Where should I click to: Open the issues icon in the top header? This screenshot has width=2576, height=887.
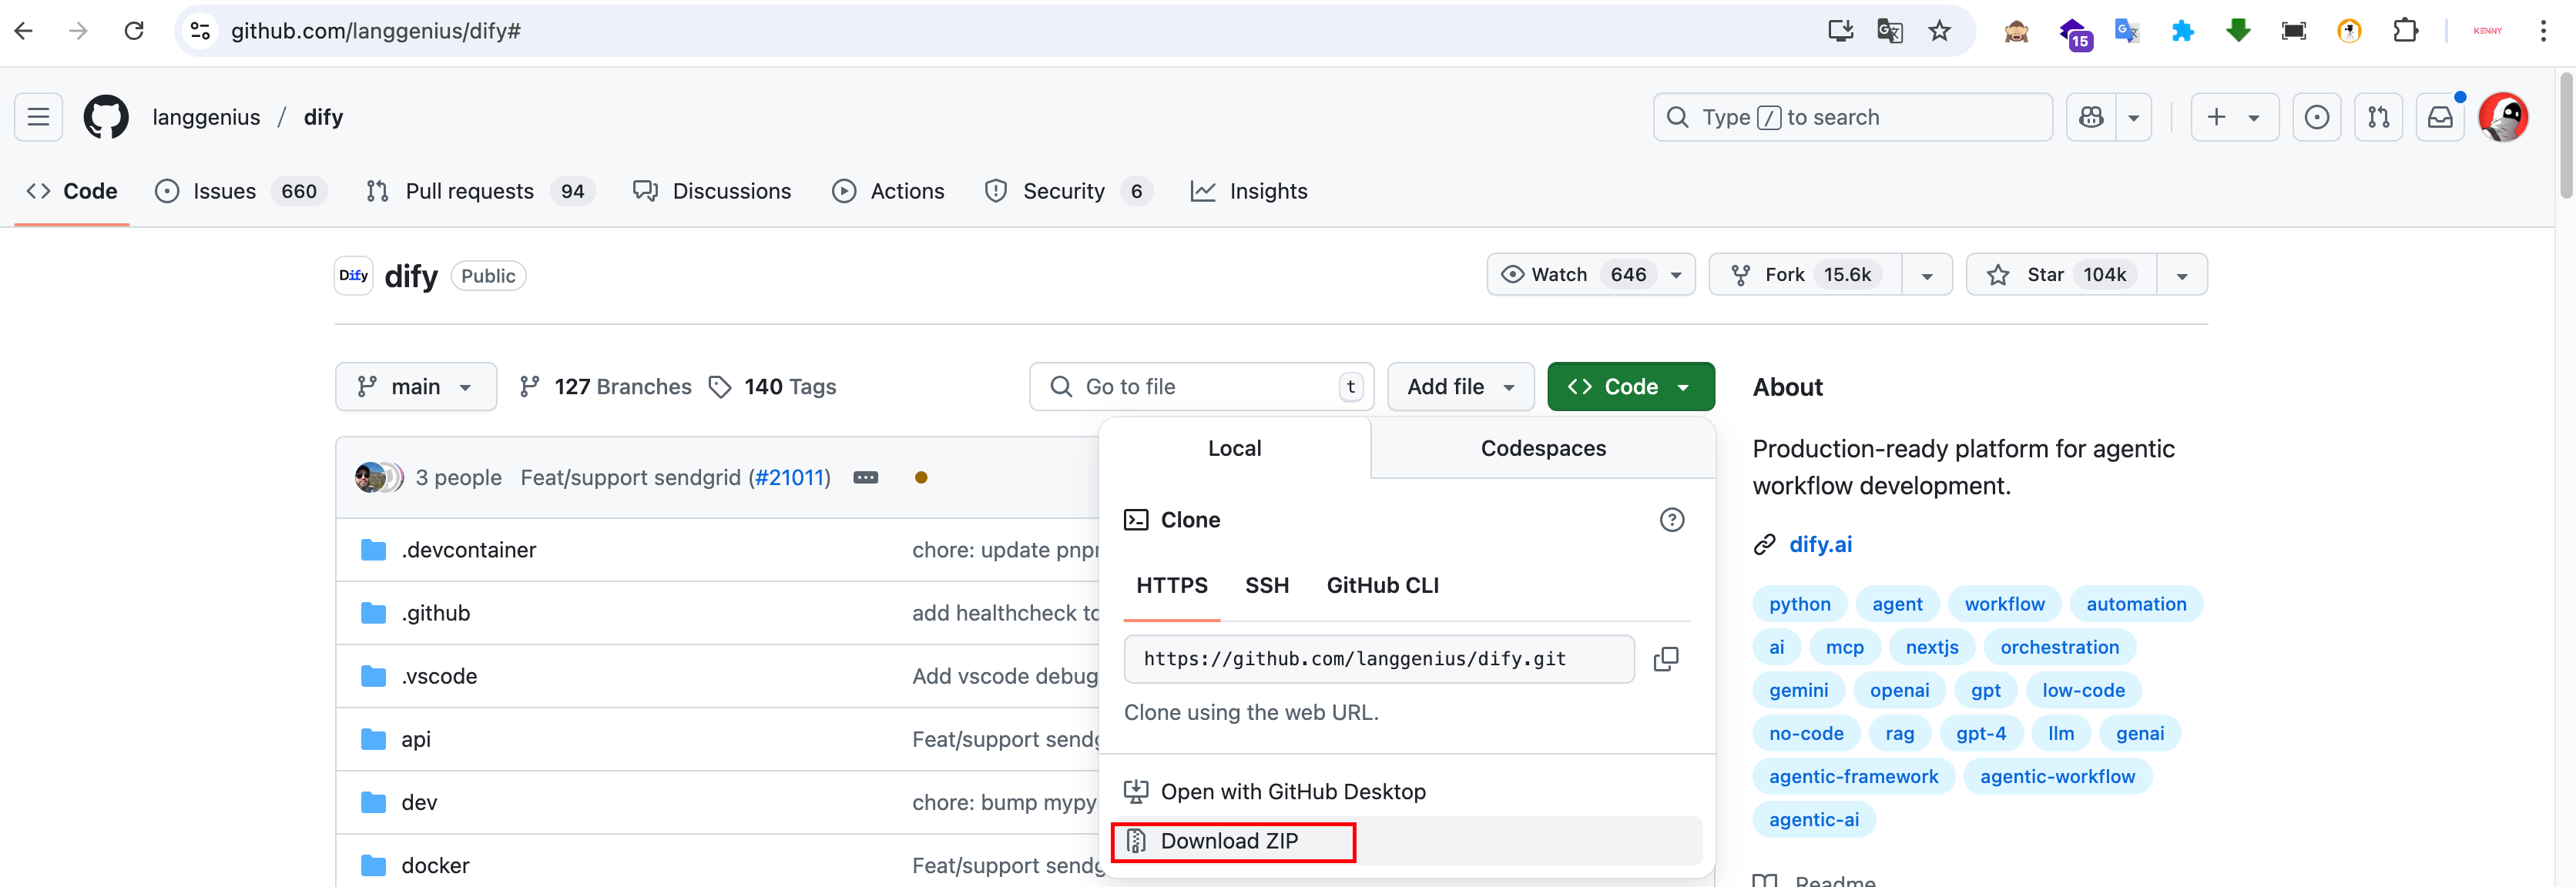(x=2317, y=117)
